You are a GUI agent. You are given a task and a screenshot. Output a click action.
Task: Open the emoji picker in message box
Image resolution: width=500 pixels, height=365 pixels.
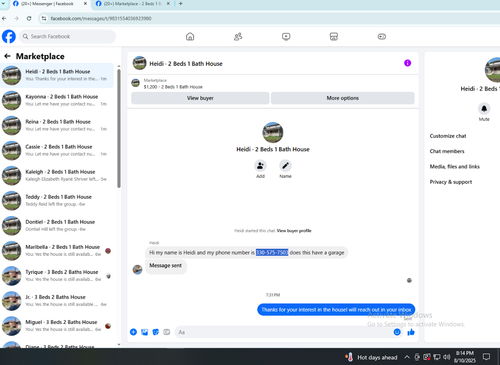click(397, 332)
